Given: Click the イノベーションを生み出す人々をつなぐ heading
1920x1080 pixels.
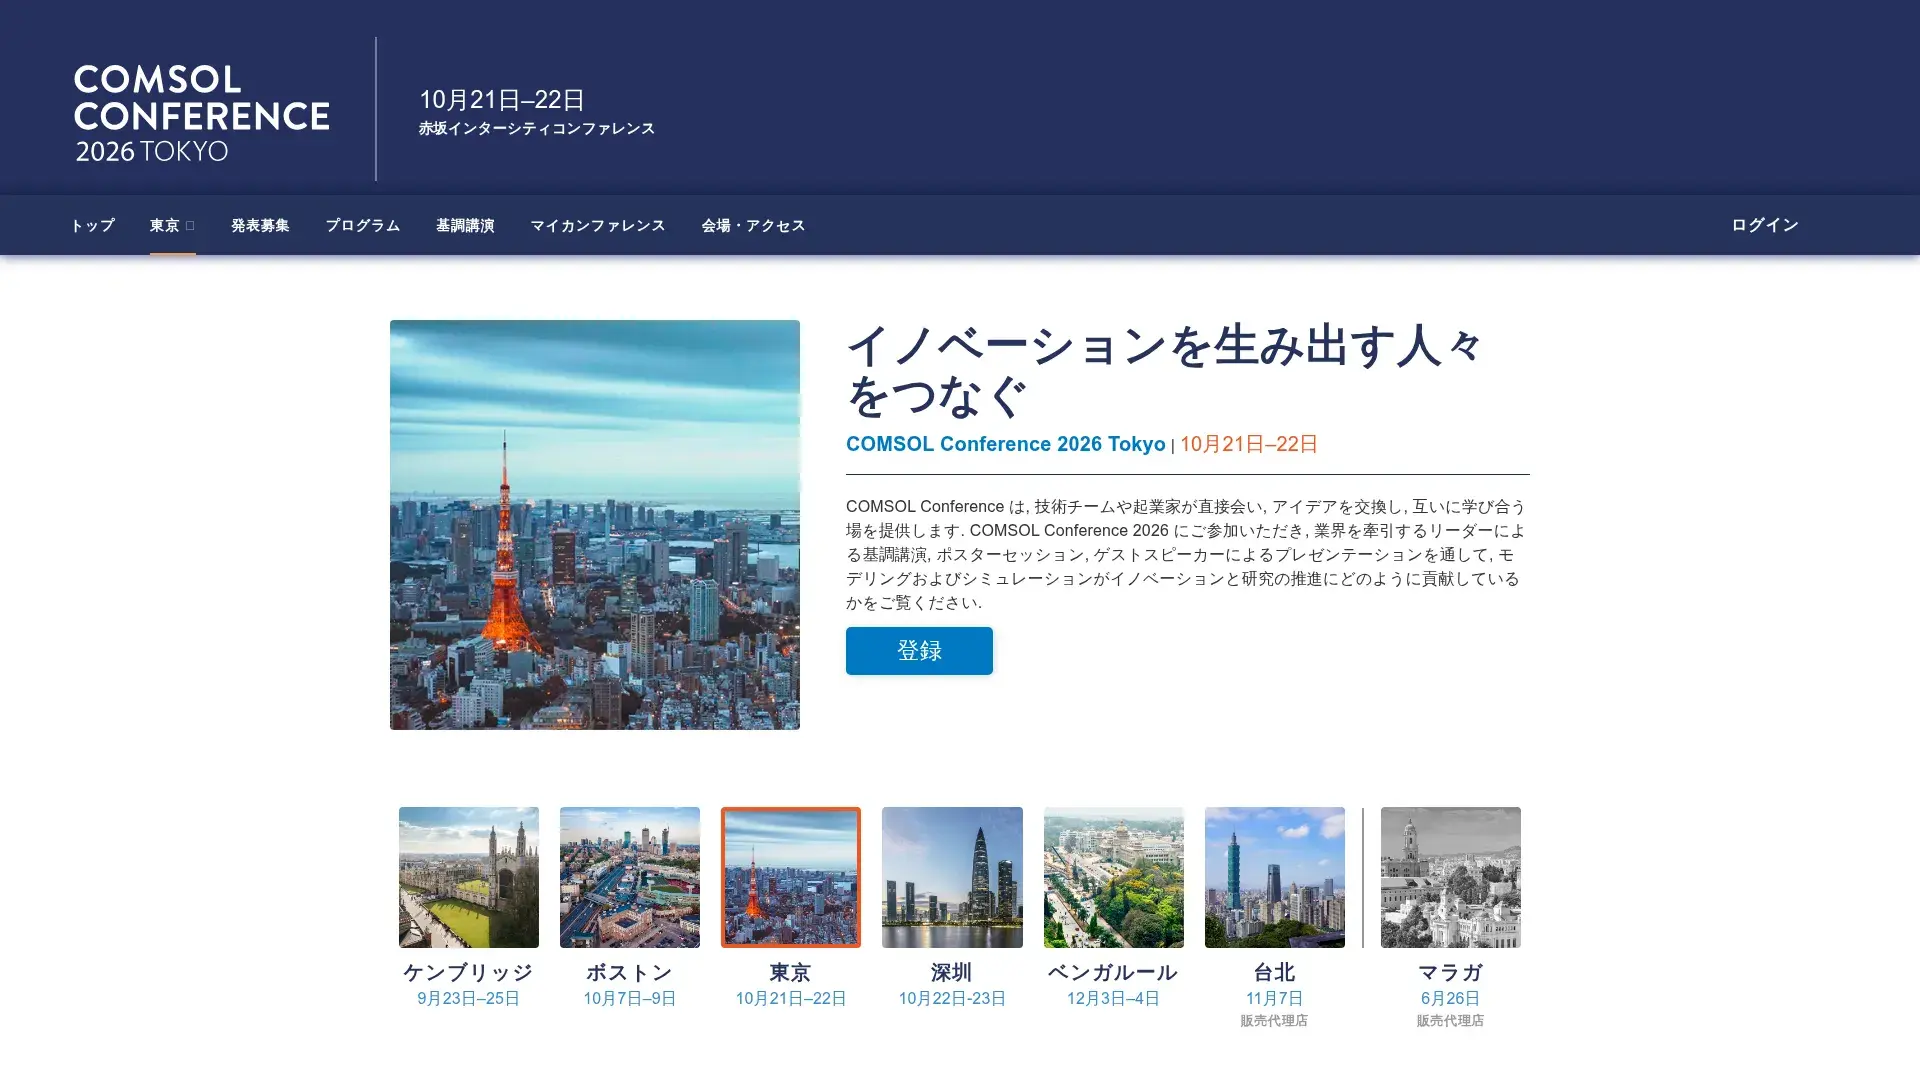Looking at the screenshot, I should click(x=1165, y=371).
